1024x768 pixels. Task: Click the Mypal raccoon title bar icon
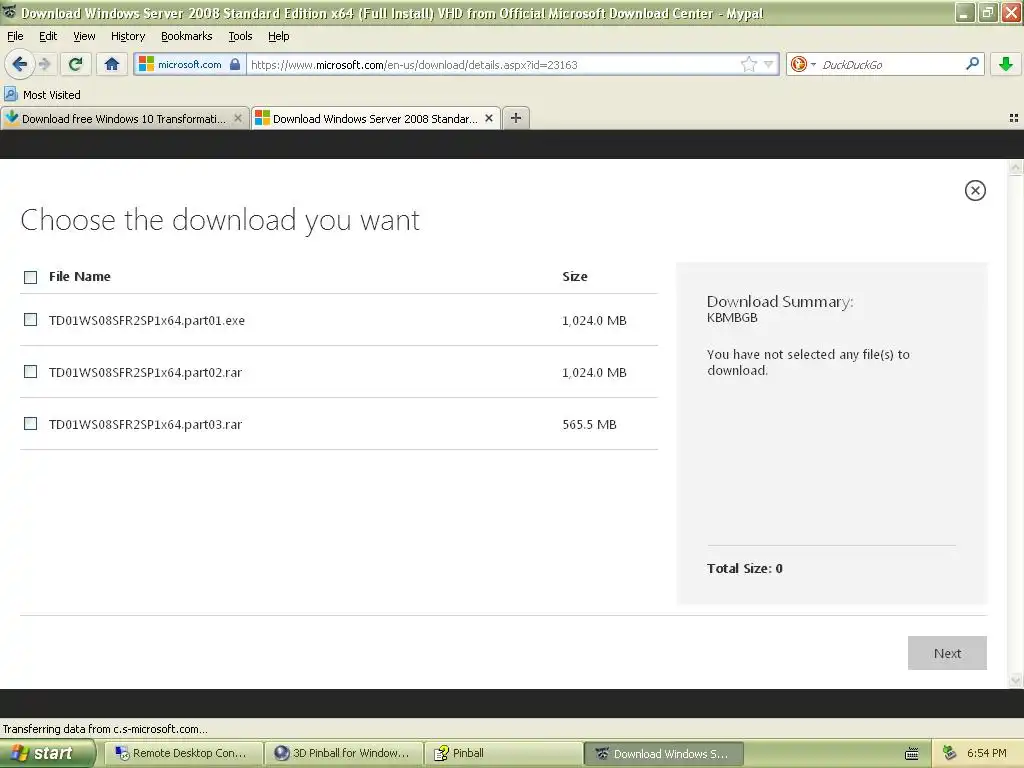click(10, 13)
